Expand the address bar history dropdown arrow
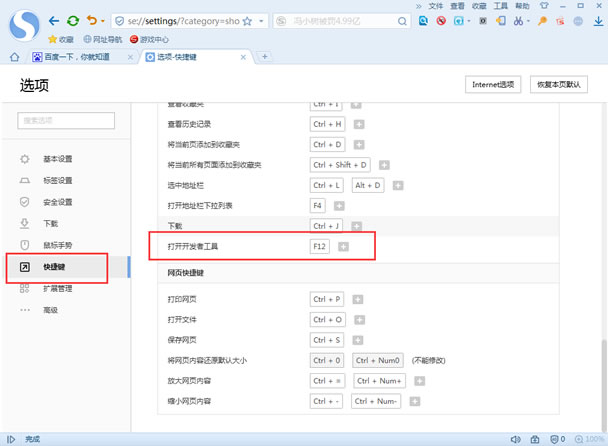 click(x=261, y=21)
